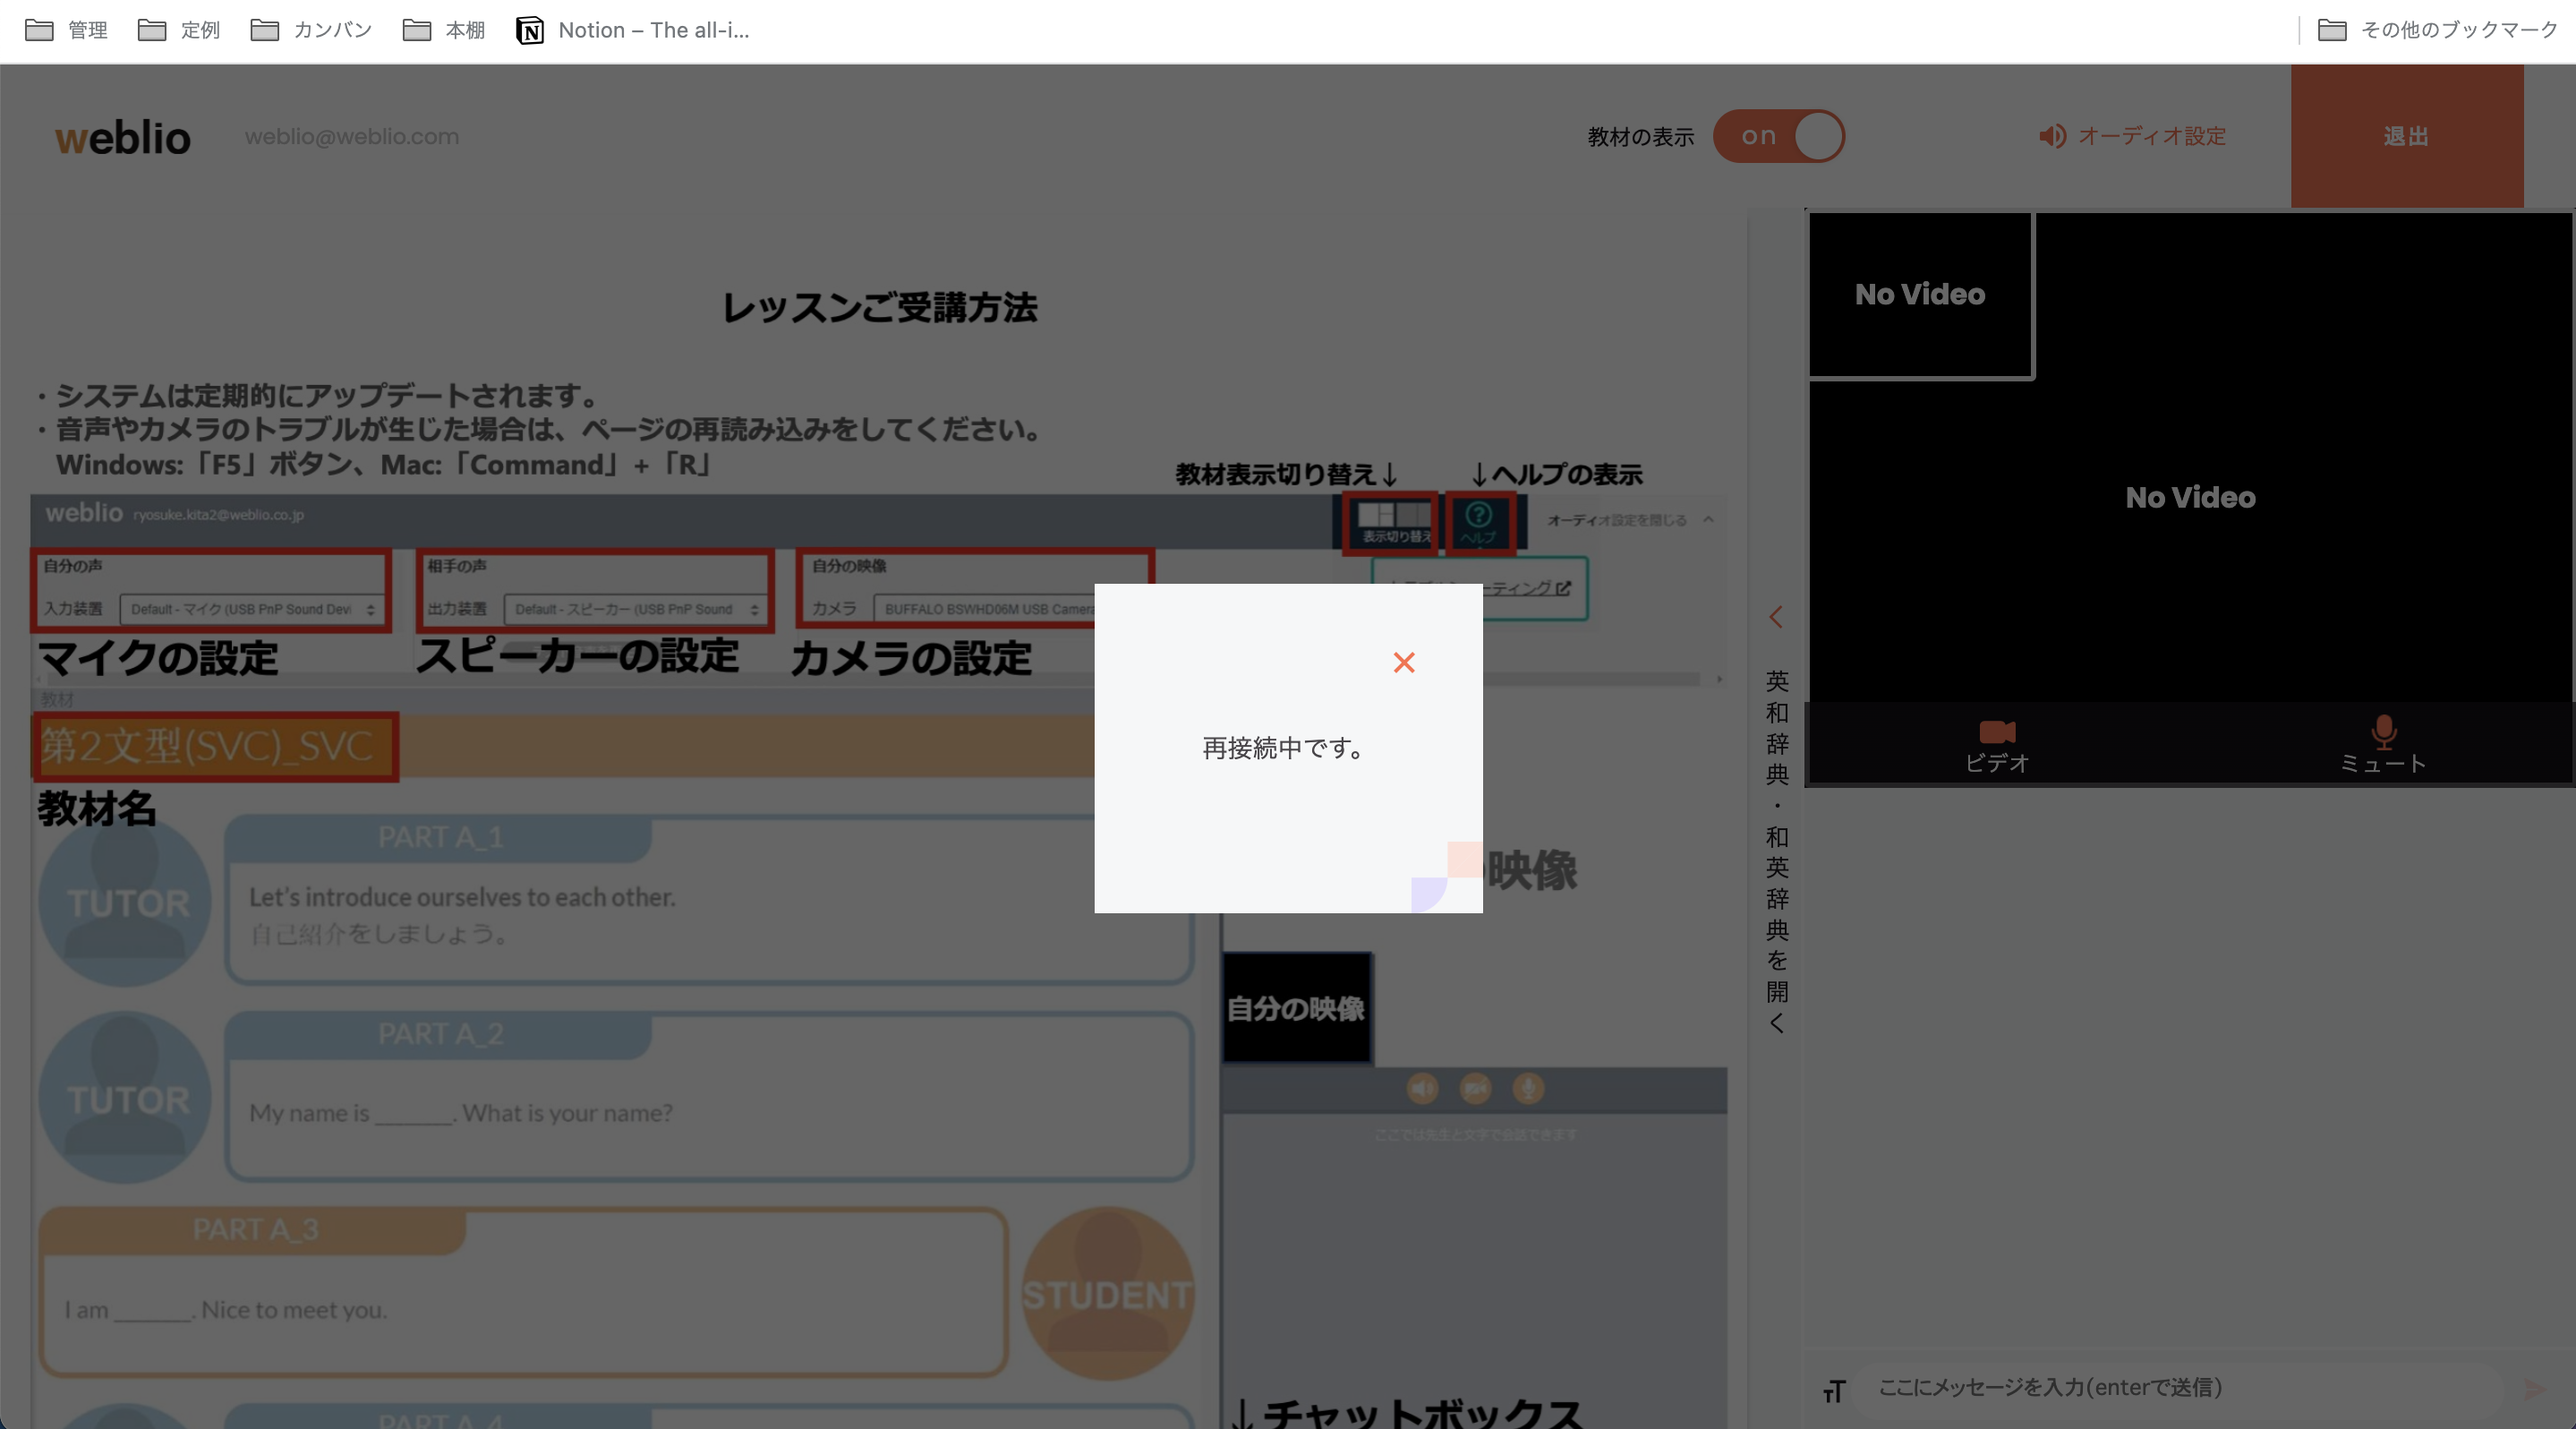Open the Notion bookmark
Screen dimensions: 2576x1429
click(633, 30)
